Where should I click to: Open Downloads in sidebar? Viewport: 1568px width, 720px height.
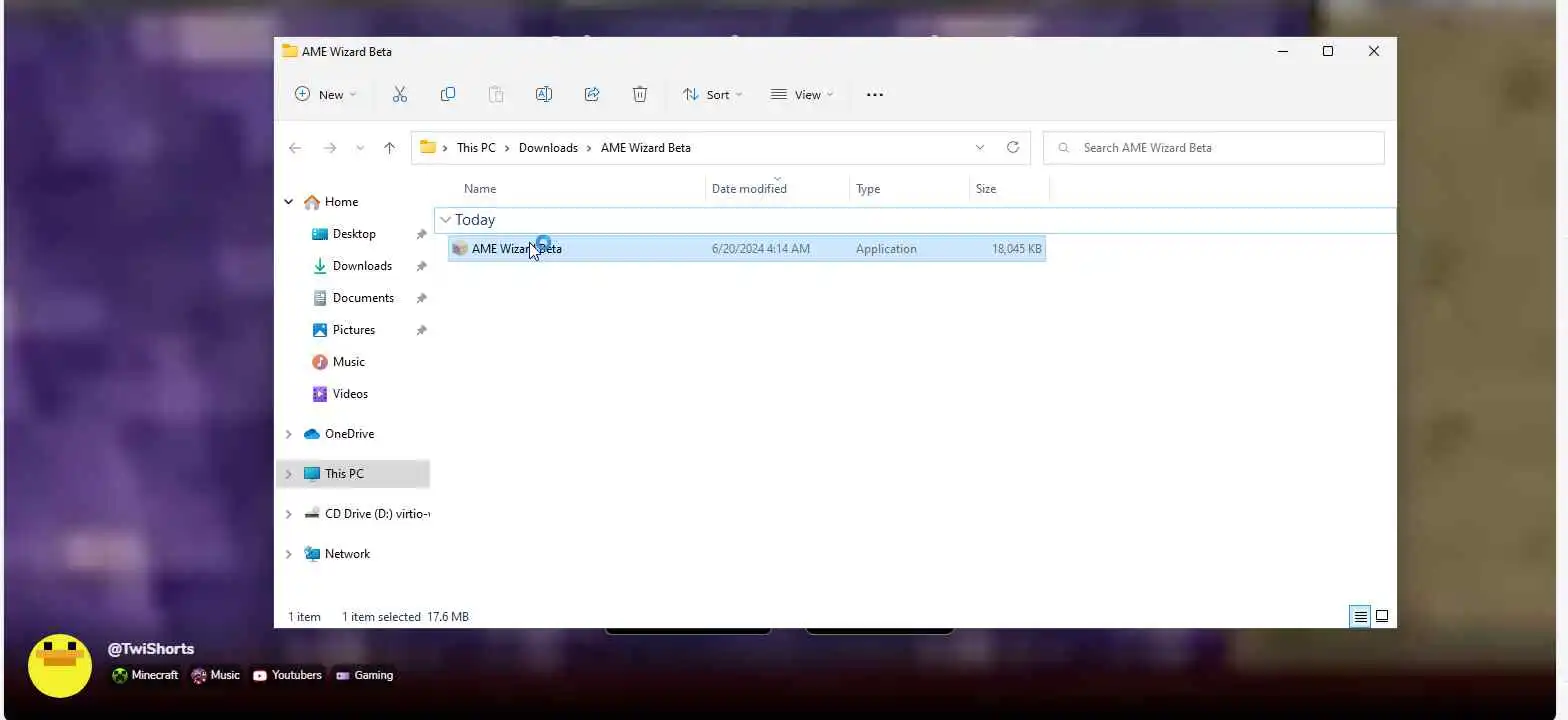(362, 266)
